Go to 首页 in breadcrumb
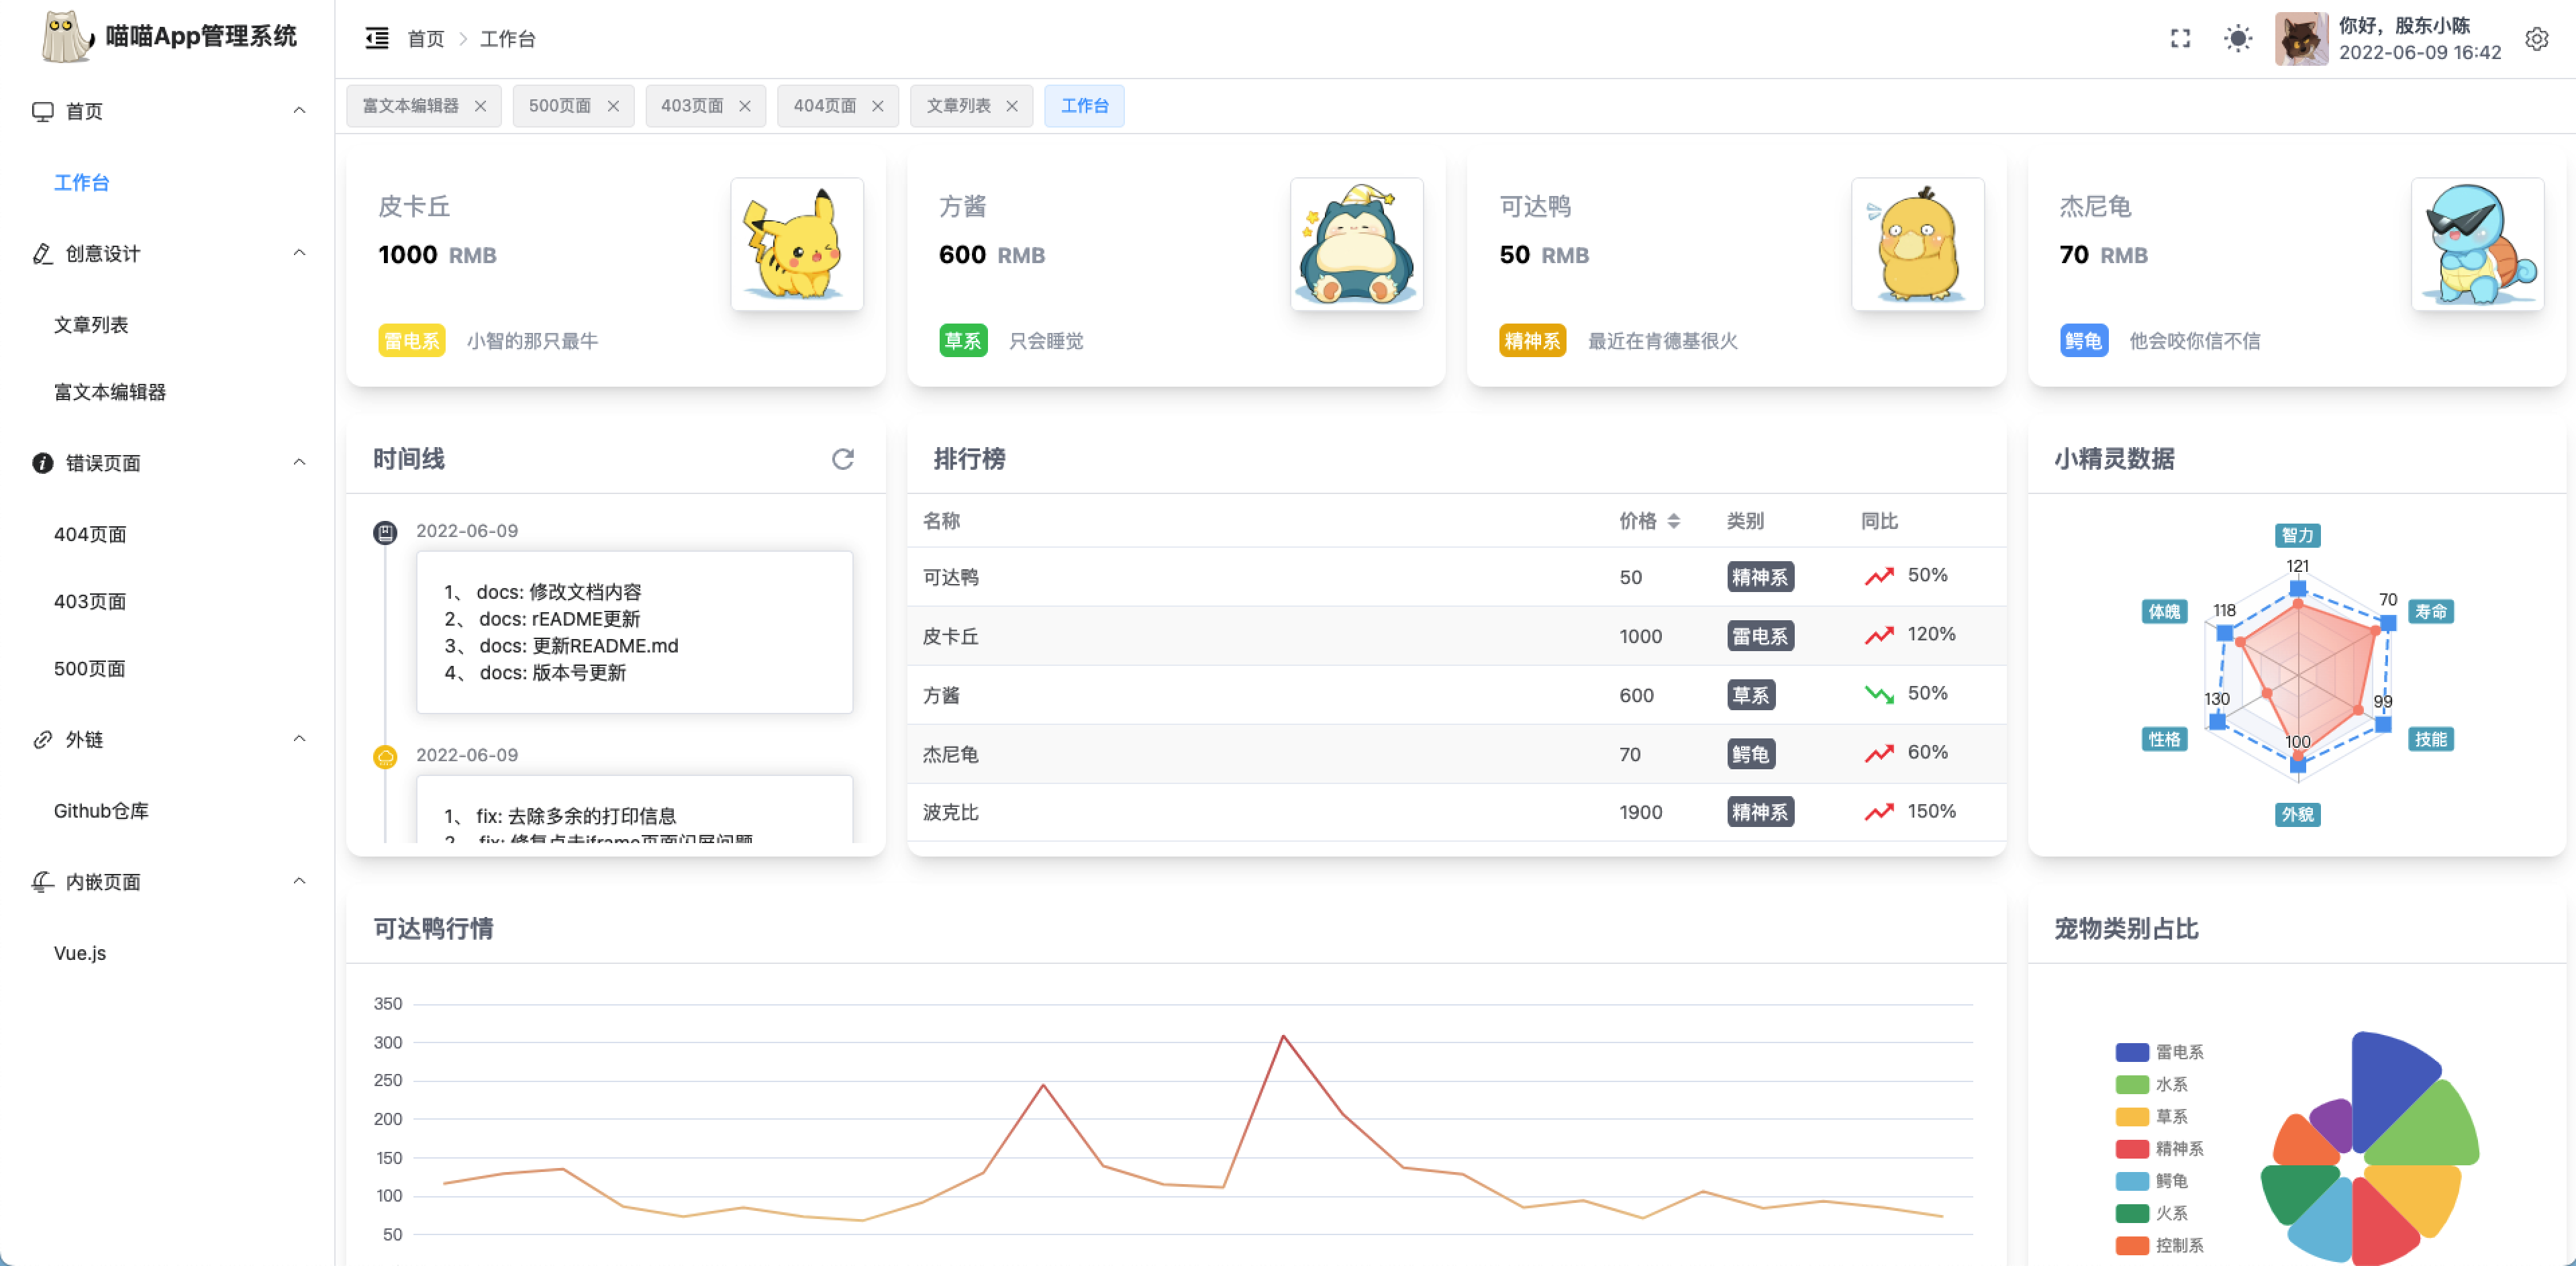 pyautogui.click(x=426, y=38)
